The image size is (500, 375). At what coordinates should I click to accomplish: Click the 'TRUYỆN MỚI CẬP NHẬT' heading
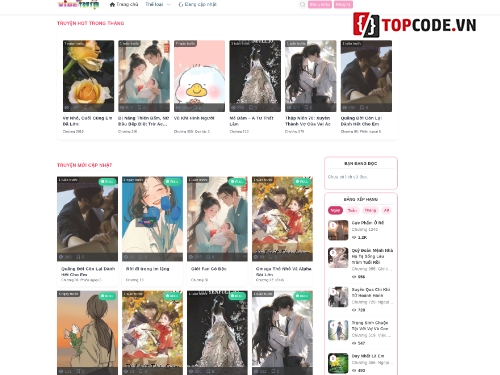(85, 165)
